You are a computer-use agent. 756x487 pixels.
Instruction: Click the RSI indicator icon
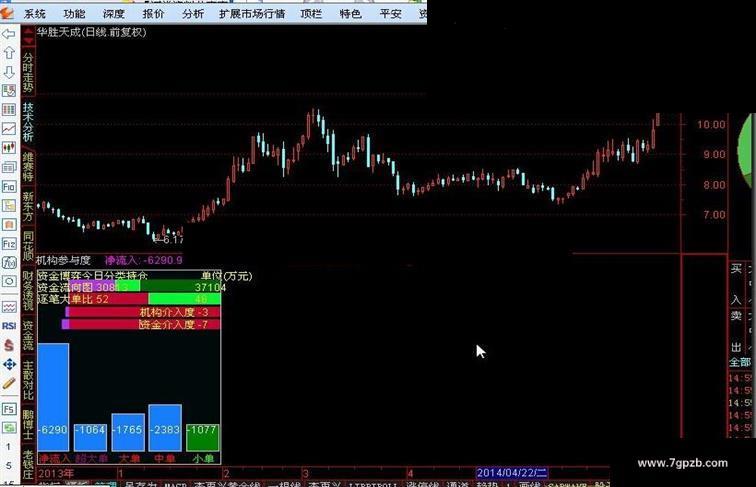(x=9, y=326)
